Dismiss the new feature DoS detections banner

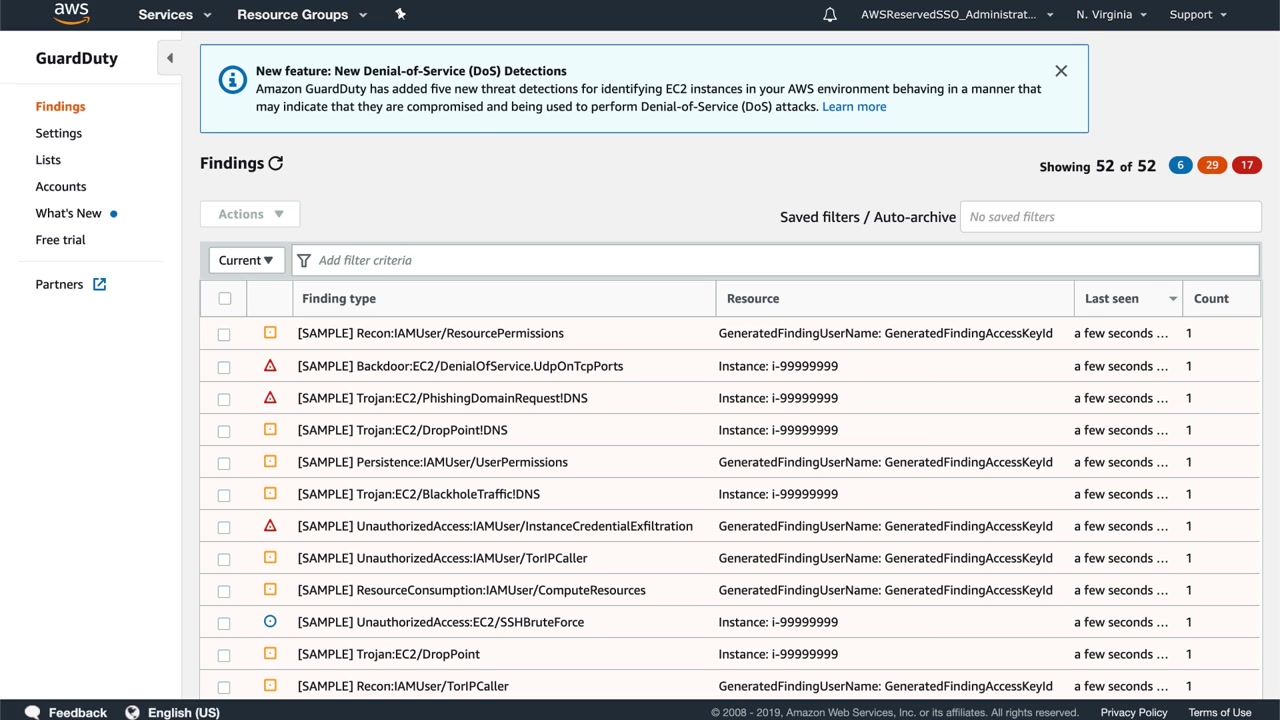point(1061,71)
